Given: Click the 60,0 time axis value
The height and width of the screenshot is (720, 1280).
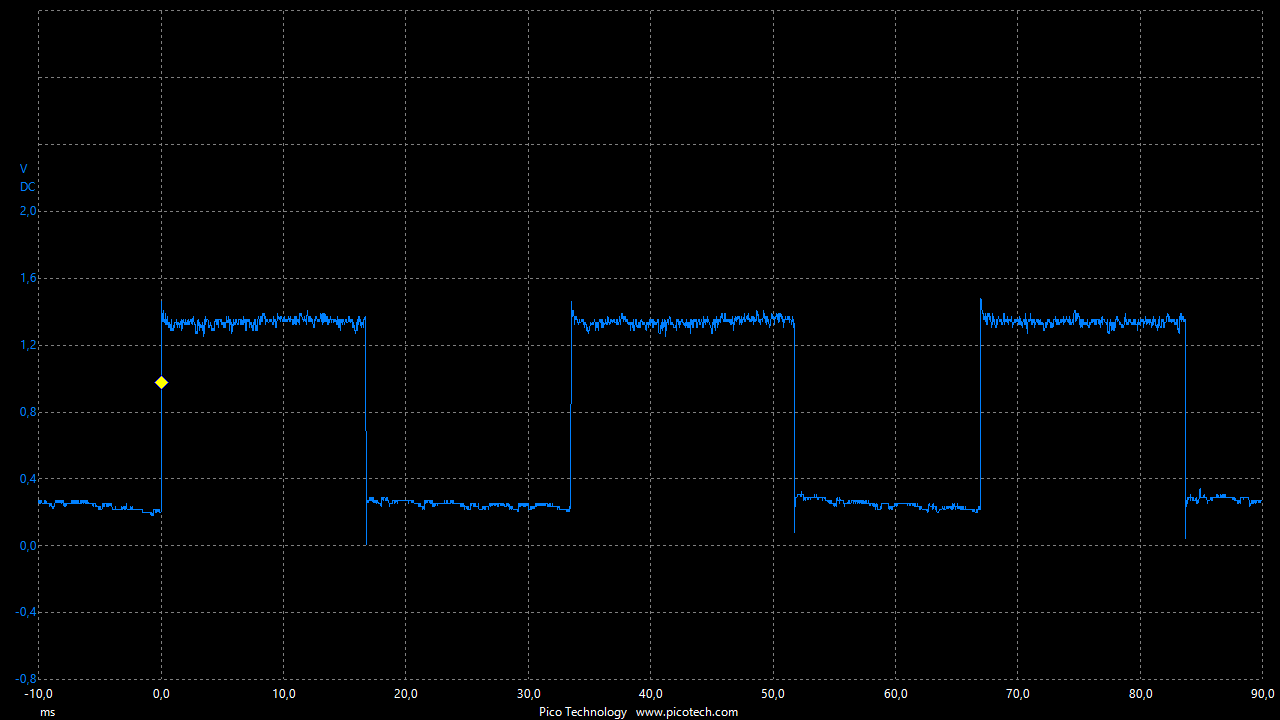Looking at the screenshot, I should tap(896, 694).
